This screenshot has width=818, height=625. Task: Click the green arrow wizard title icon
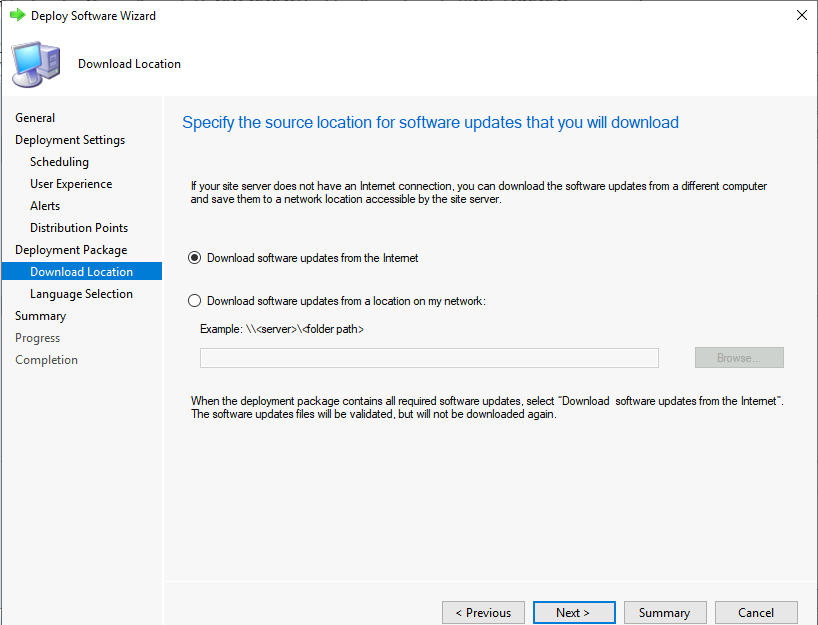[x=17, y=16]
